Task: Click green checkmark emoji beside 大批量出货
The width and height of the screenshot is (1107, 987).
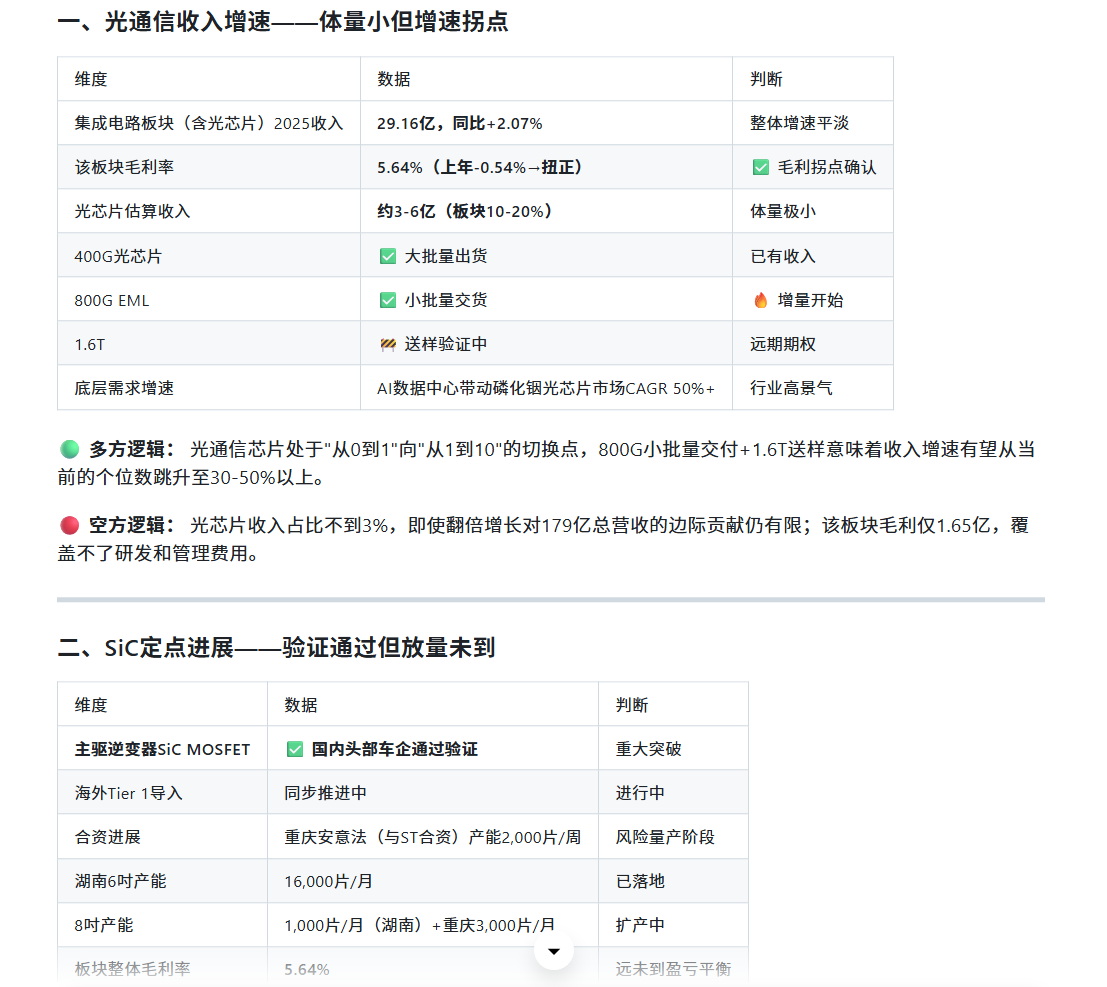Action: click(x=388, y=256)
